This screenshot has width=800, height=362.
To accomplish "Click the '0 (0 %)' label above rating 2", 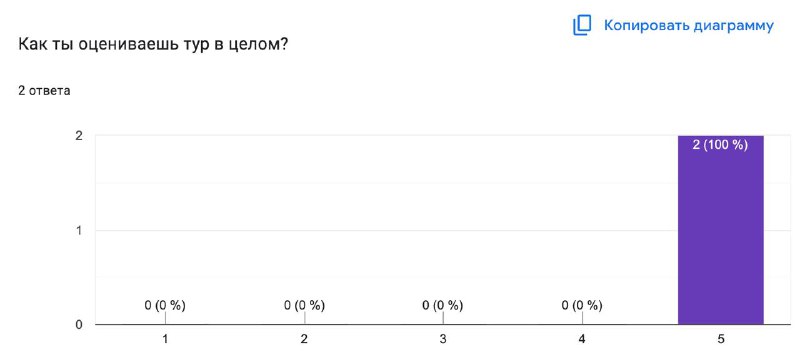I will [x=304, y=305].
